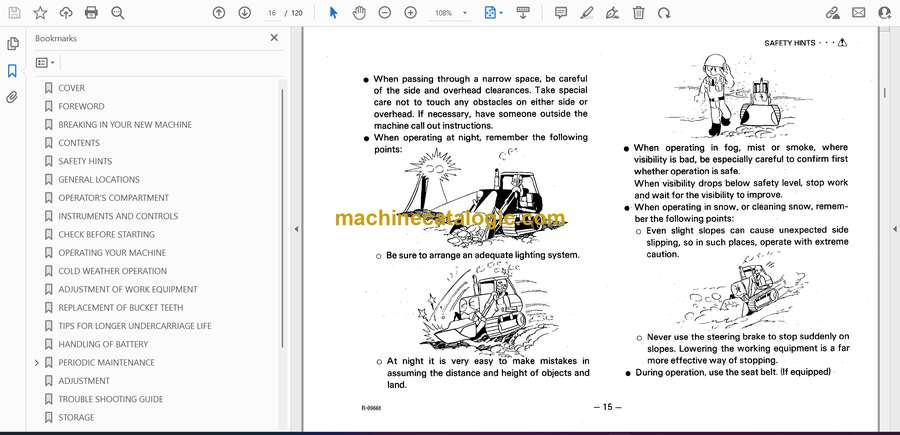Click the scrolling mode keyboard icon
Viewport: 900px width, 435px height.
click(522, 13)
